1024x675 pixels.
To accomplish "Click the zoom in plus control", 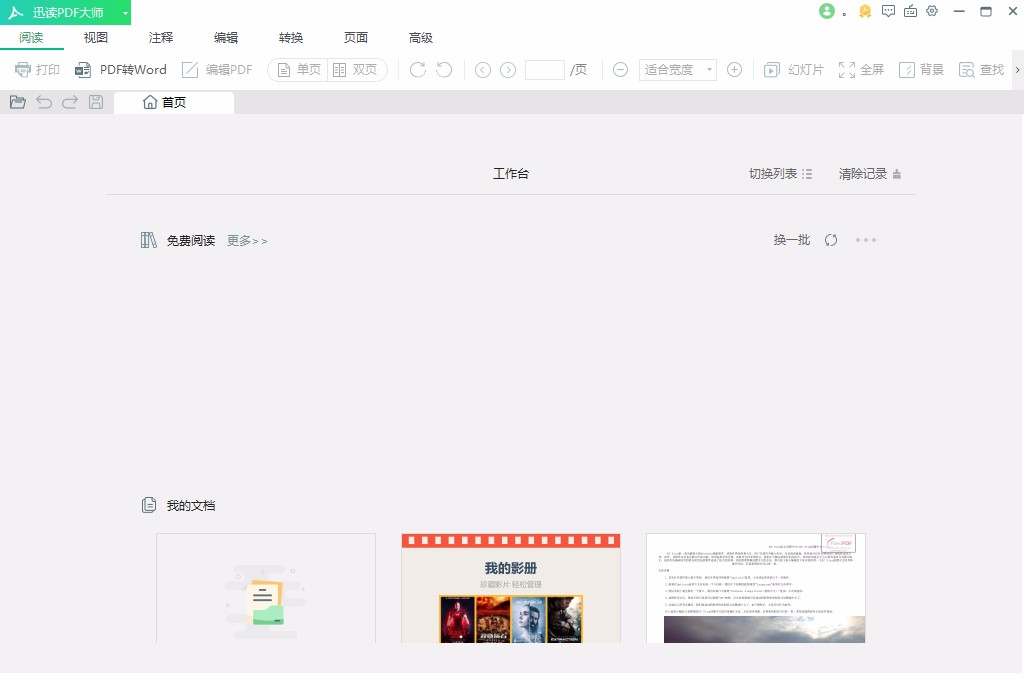I will tap(735, 69).
